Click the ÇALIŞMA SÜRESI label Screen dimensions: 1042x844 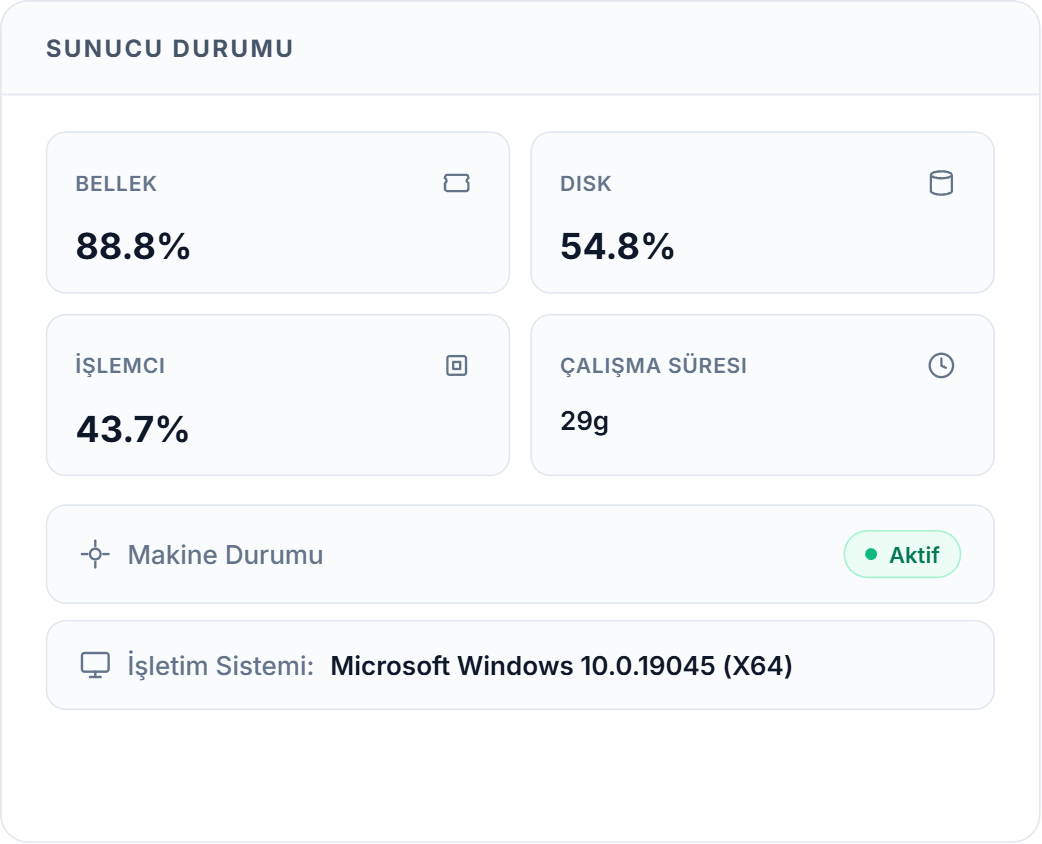(x=653, y=366)
